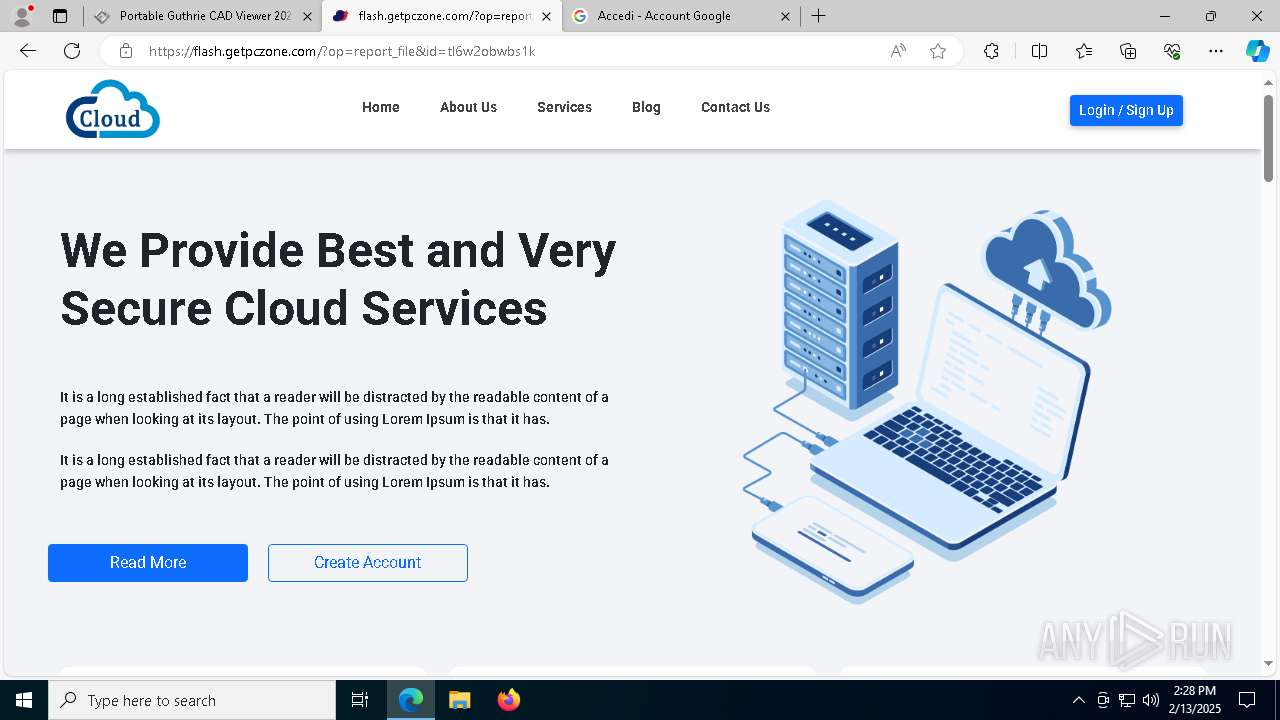View site information lock icon
This screenshot has width=1280, height=720.
click(126, 51)
